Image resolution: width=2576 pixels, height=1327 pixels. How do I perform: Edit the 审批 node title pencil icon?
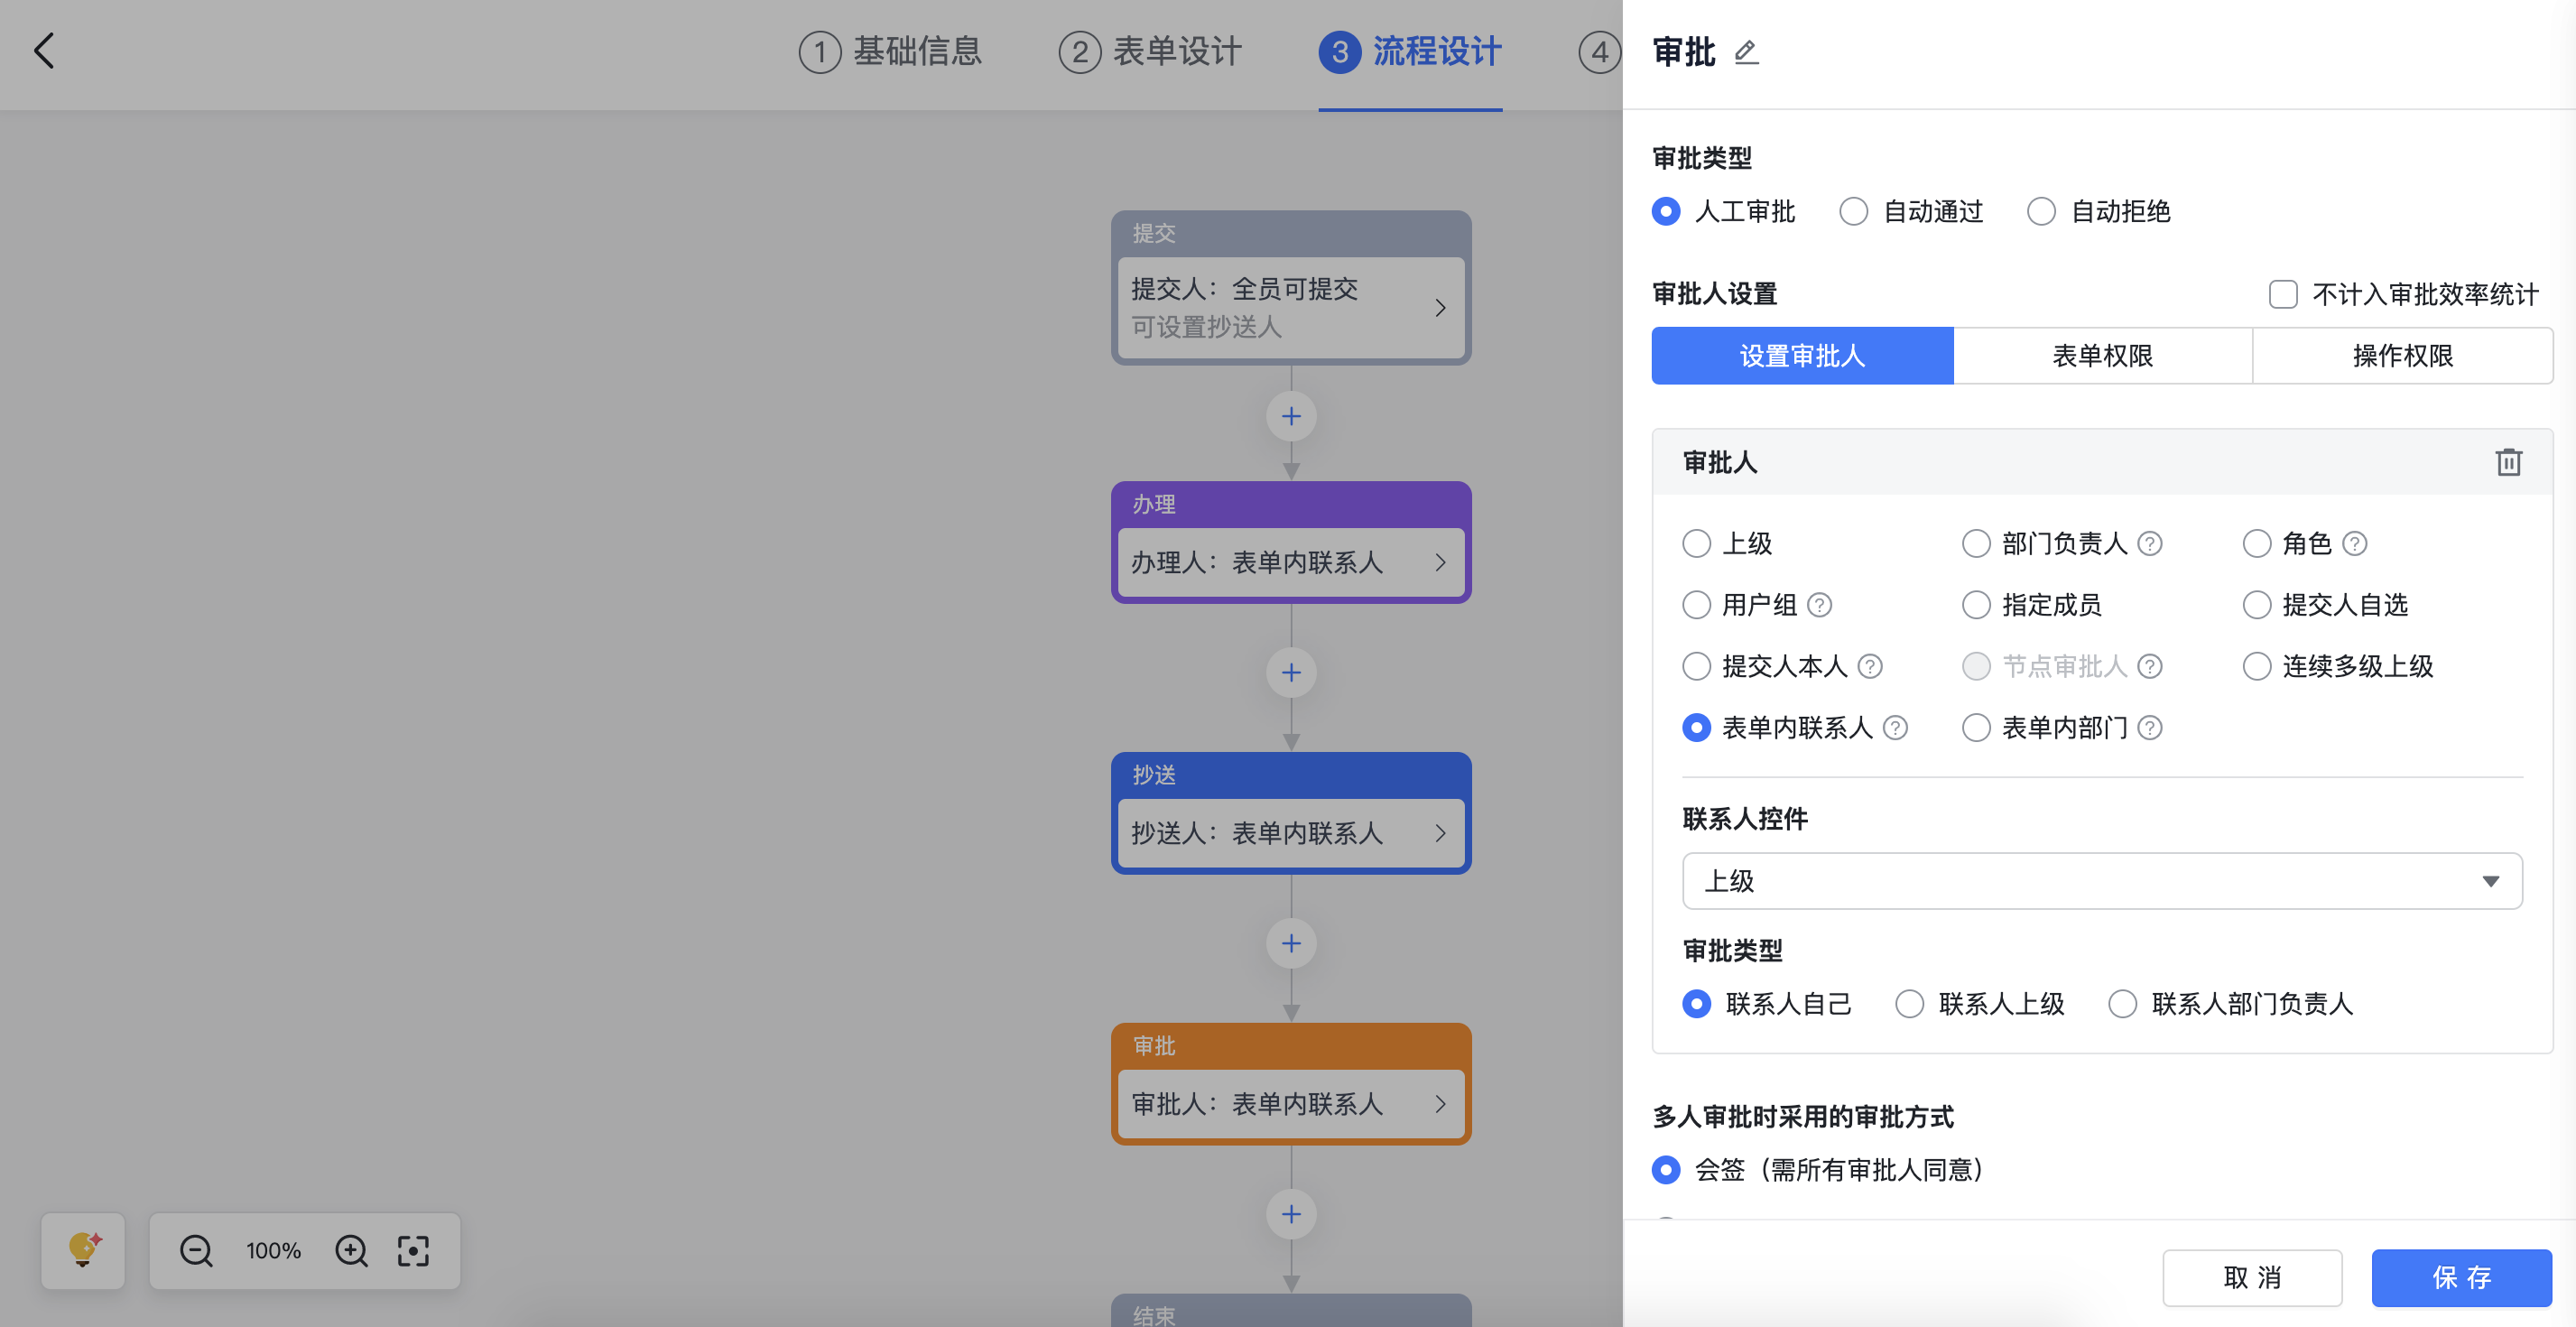(x=1746, y=52)
